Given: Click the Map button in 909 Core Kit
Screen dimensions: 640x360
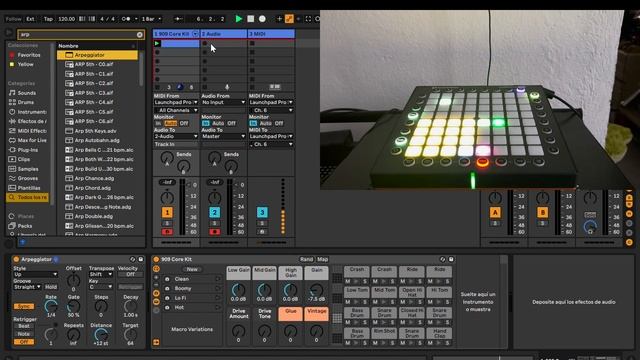Looking at the screenshot, I should [x=322, y=259].
